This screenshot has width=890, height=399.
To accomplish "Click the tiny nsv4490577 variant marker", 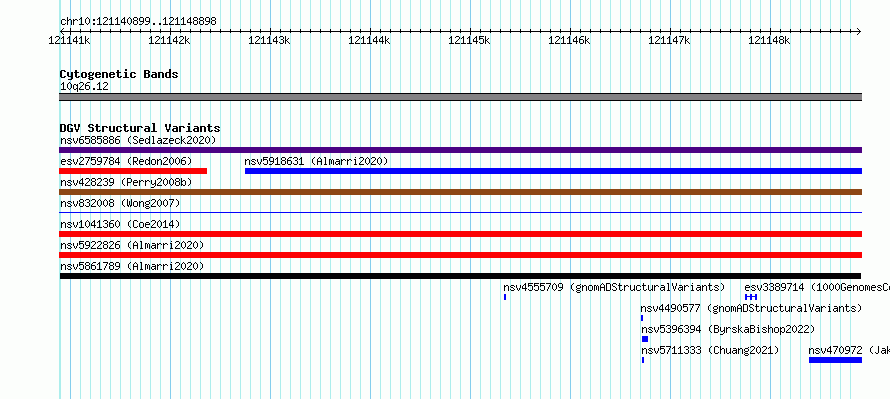I will tap(642, 318).
